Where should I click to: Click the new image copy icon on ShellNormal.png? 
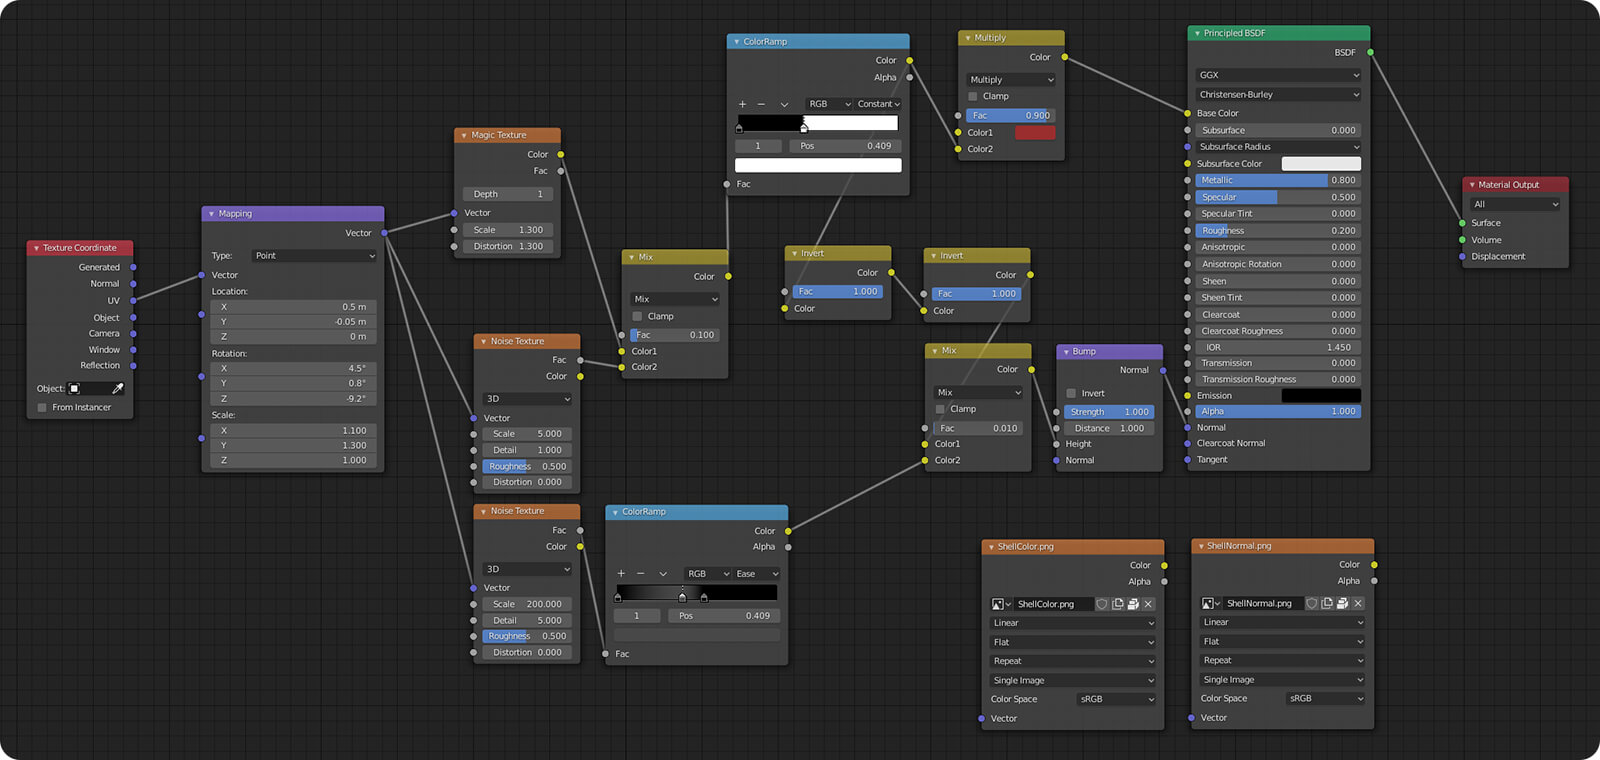coord(1327,603)
